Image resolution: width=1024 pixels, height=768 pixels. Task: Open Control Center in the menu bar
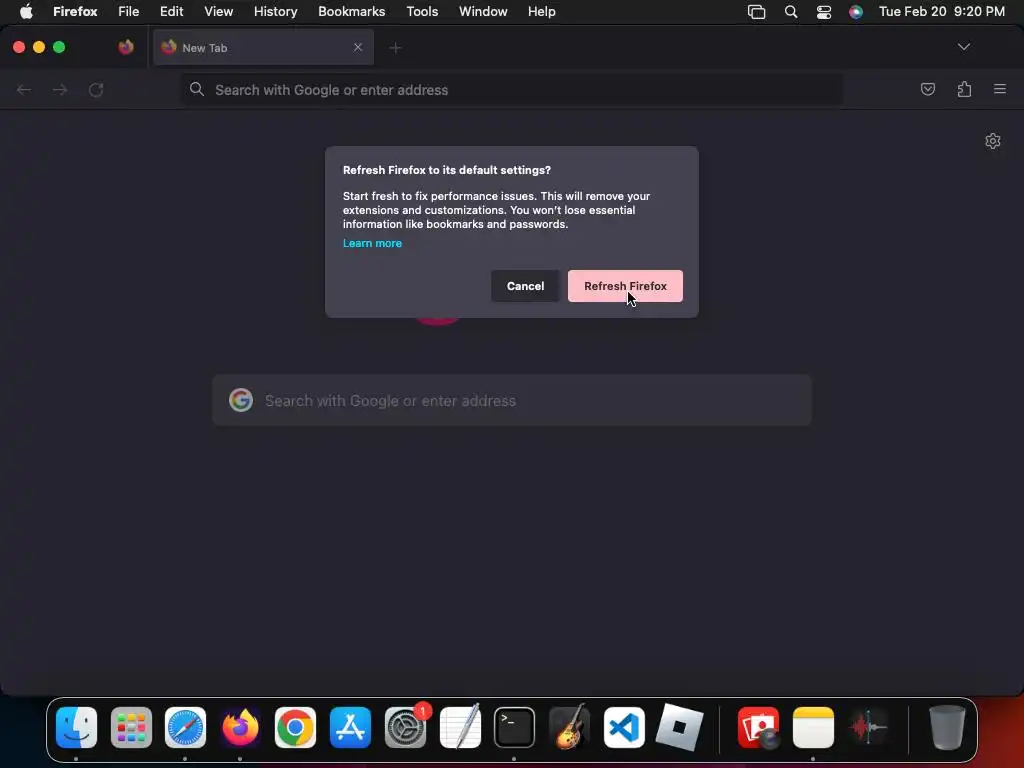(x=824, y=12)
